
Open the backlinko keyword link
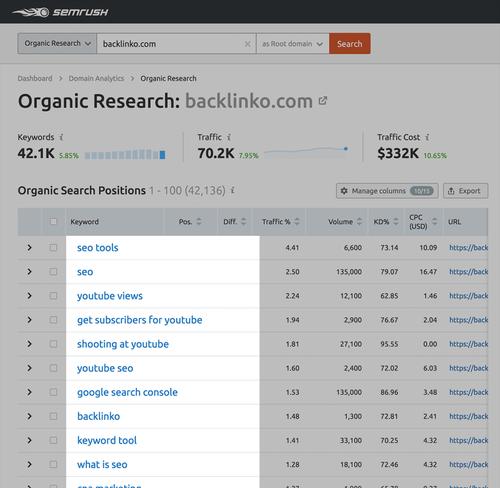pyautogui.click(x=99, y=416)
